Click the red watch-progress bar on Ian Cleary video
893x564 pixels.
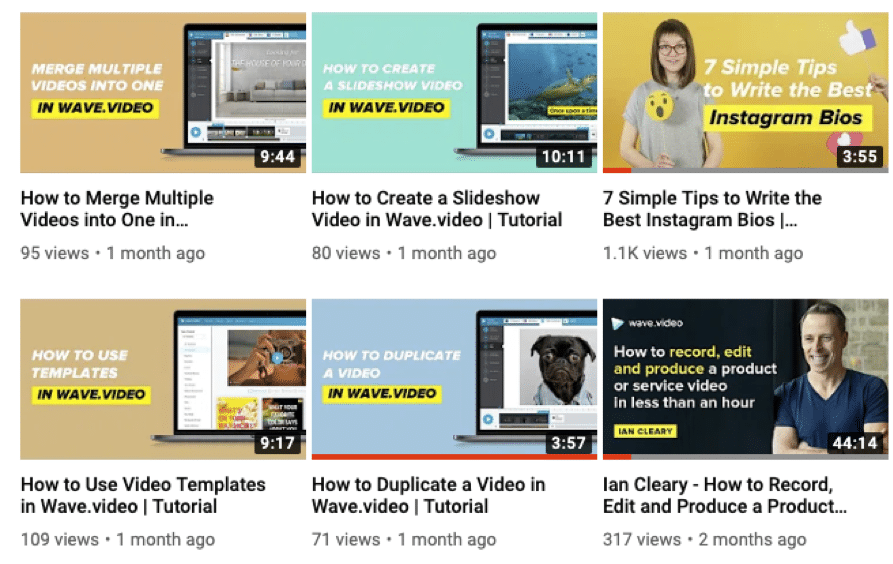coord(617,457)
